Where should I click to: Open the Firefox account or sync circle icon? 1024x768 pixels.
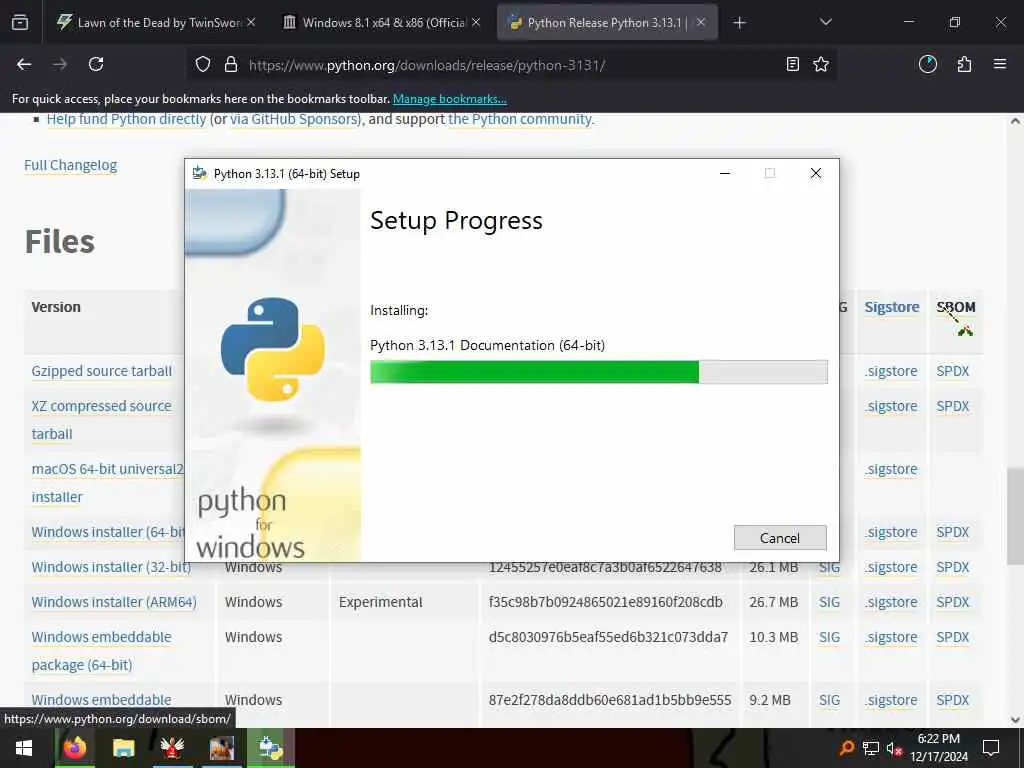(x=928, y=64)
